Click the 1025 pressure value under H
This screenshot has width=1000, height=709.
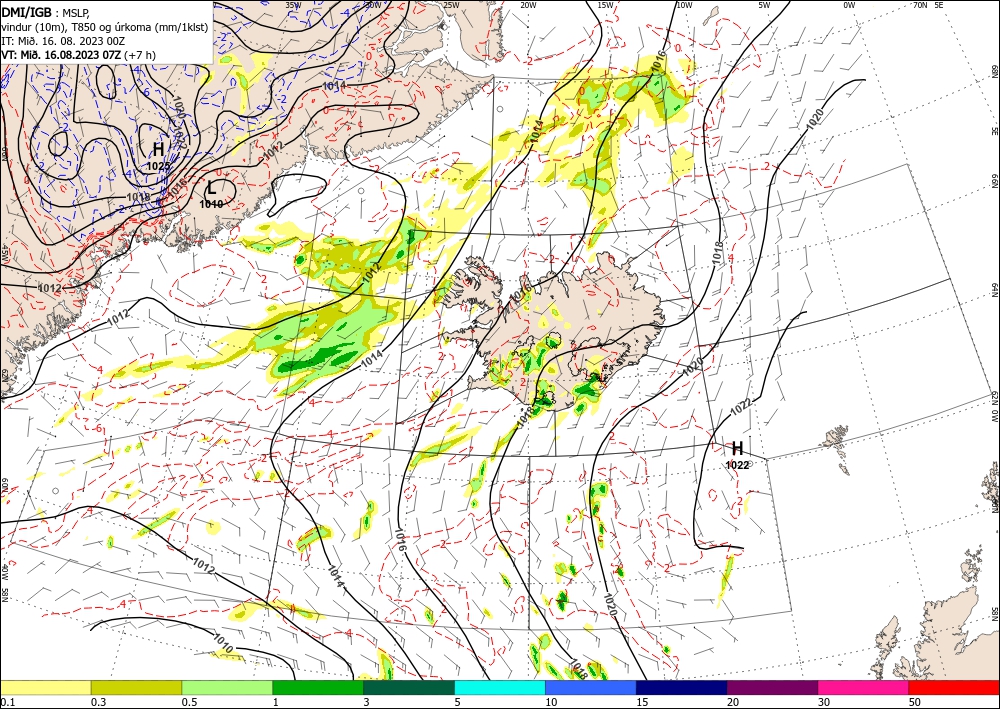158,166
